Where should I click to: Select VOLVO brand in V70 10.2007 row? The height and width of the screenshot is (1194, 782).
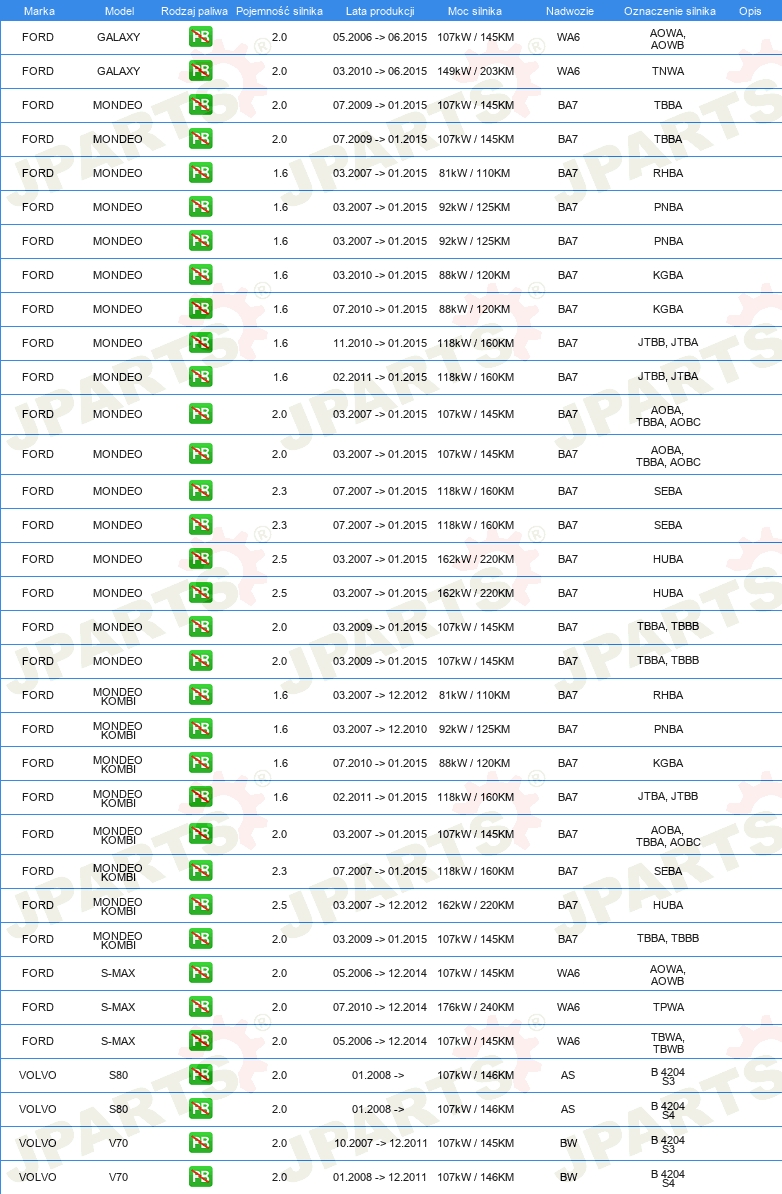(x=37, y=1142)
